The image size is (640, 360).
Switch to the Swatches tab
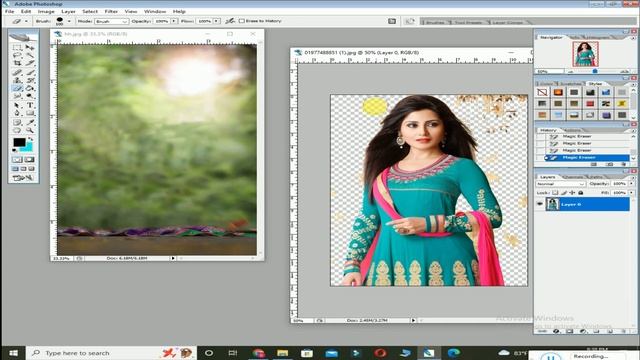pos(571,83)
